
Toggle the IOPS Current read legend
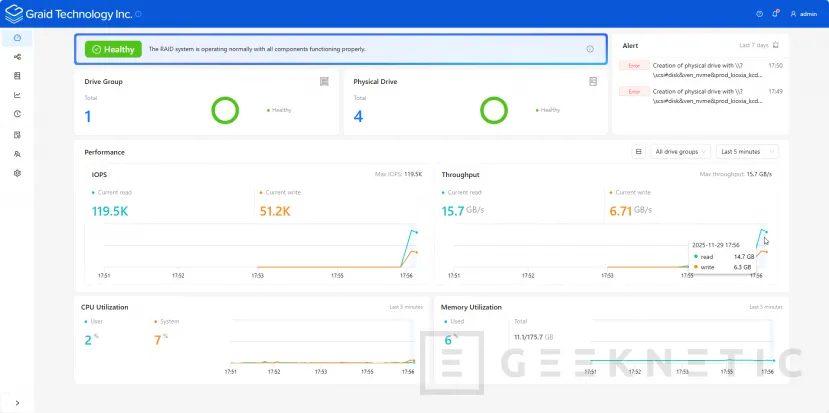point(113,191)
